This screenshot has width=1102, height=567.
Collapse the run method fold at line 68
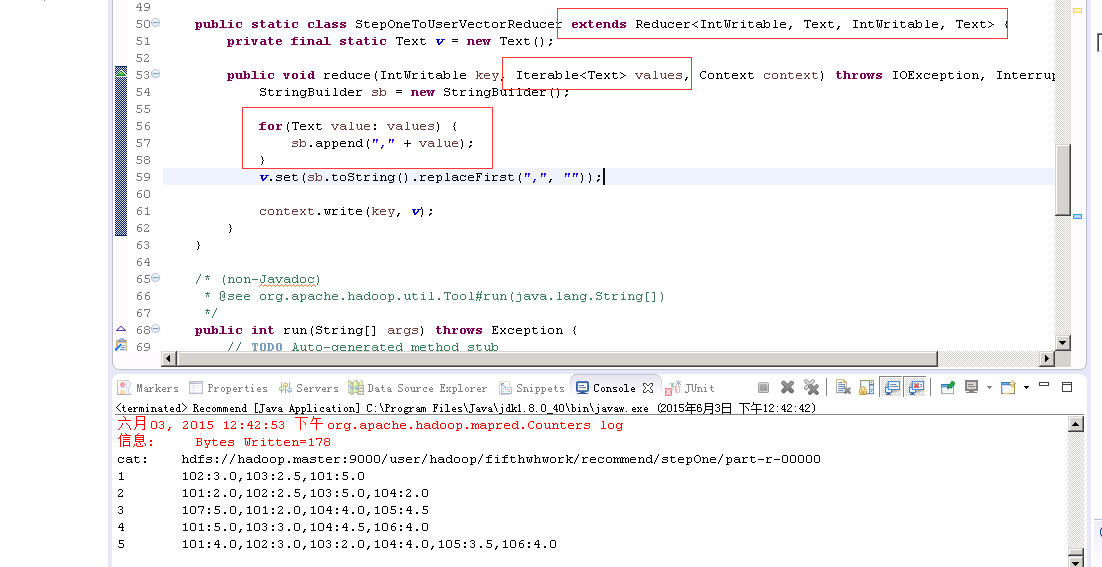coord(156,329)
